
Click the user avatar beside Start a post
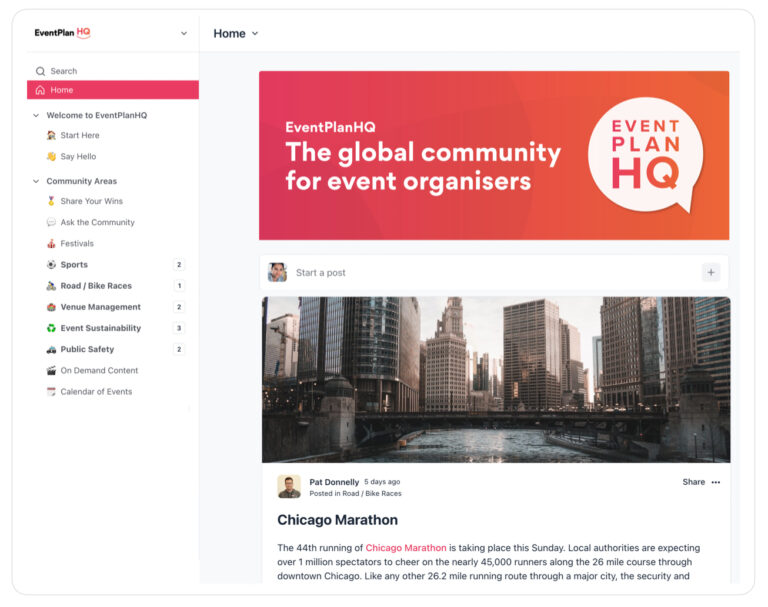click(277, 272)
